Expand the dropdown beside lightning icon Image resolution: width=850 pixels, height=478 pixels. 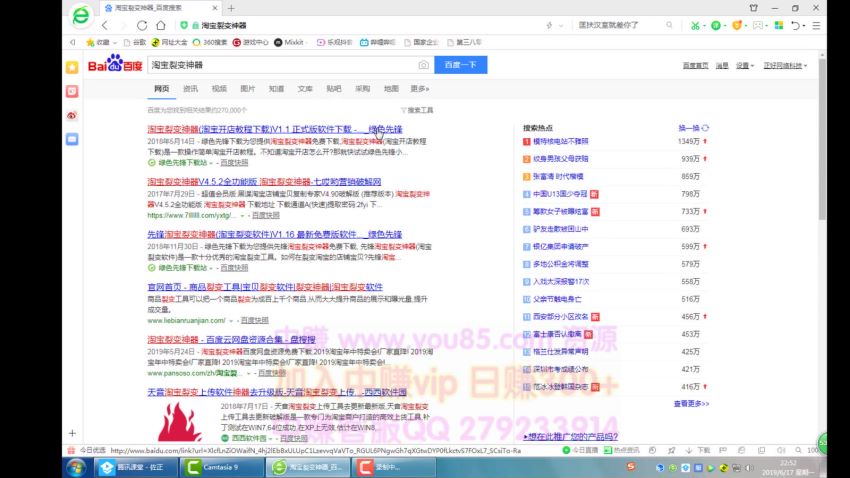561,25
